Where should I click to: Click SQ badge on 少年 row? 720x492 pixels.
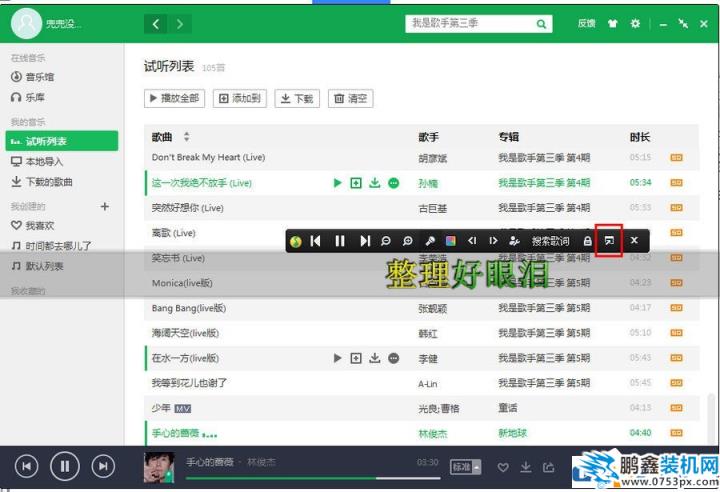pos(676,408)
